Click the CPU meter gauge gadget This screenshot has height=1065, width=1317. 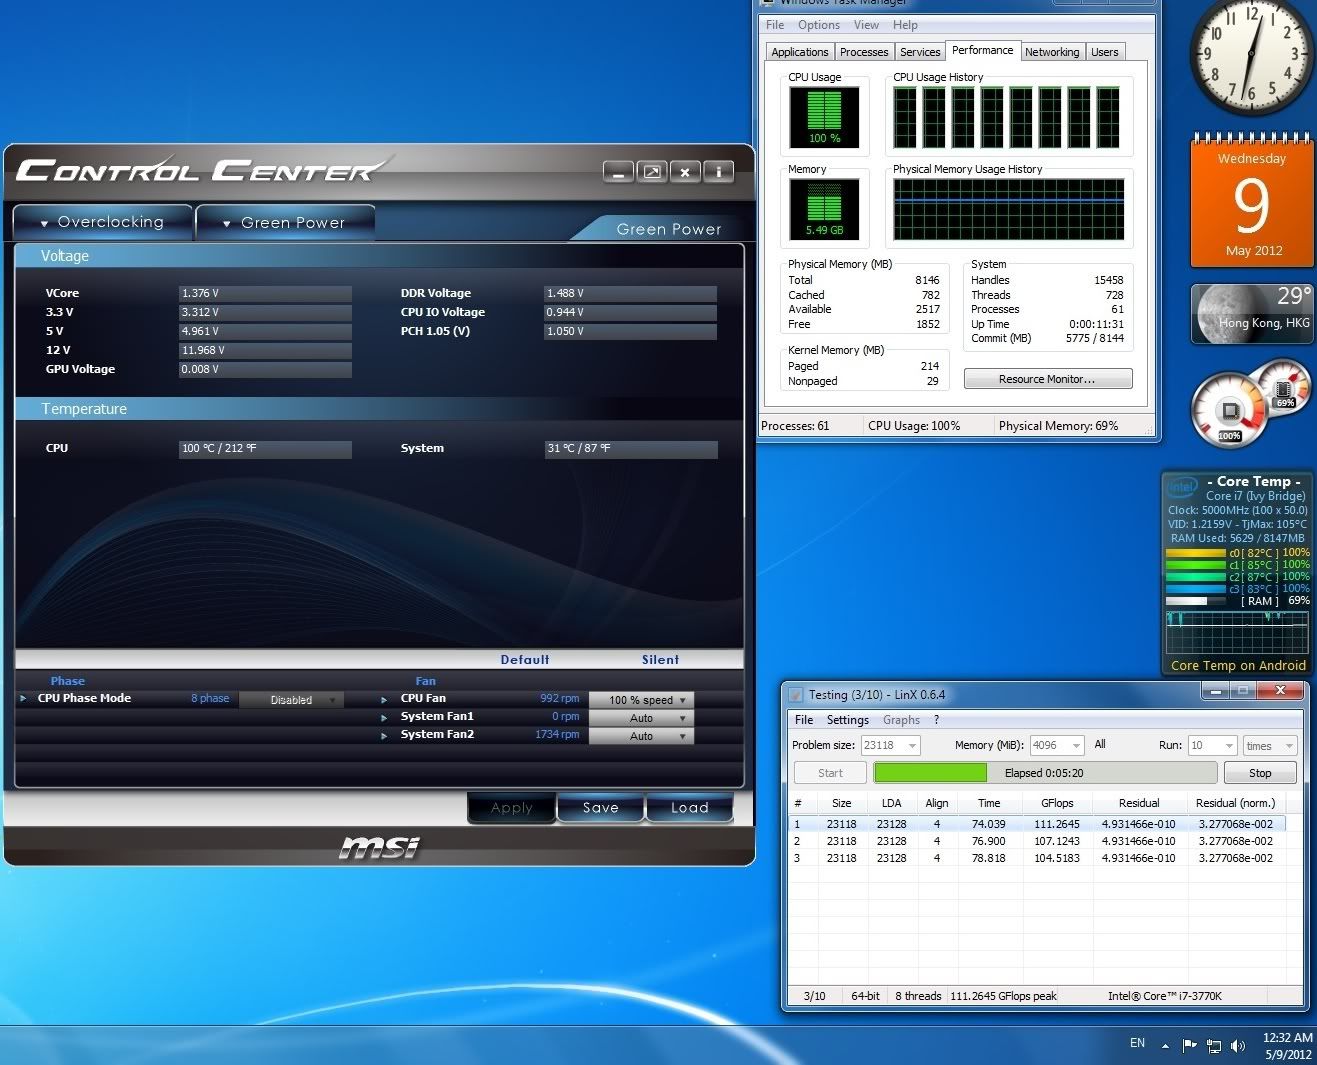[x=1230, y=410]
